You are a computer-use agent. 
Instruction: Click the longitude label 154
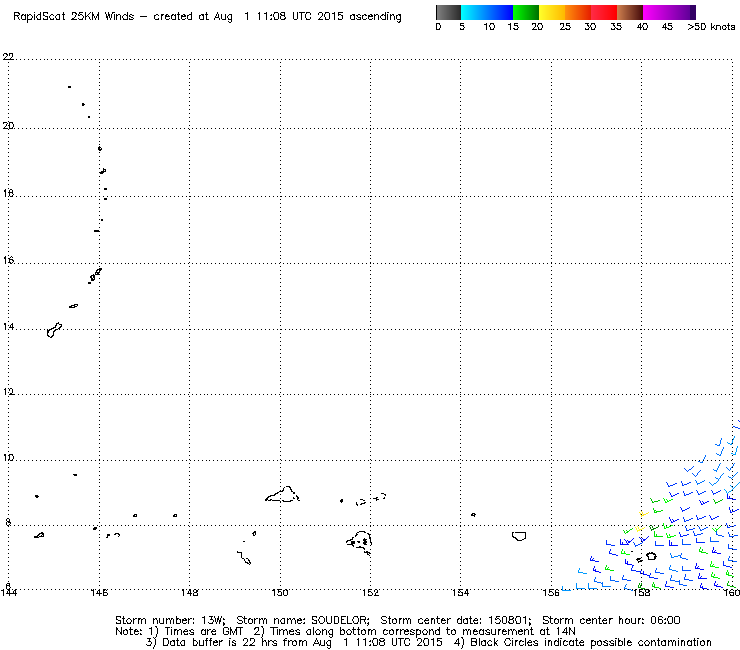pyautogui.click(x=461, y=592)
